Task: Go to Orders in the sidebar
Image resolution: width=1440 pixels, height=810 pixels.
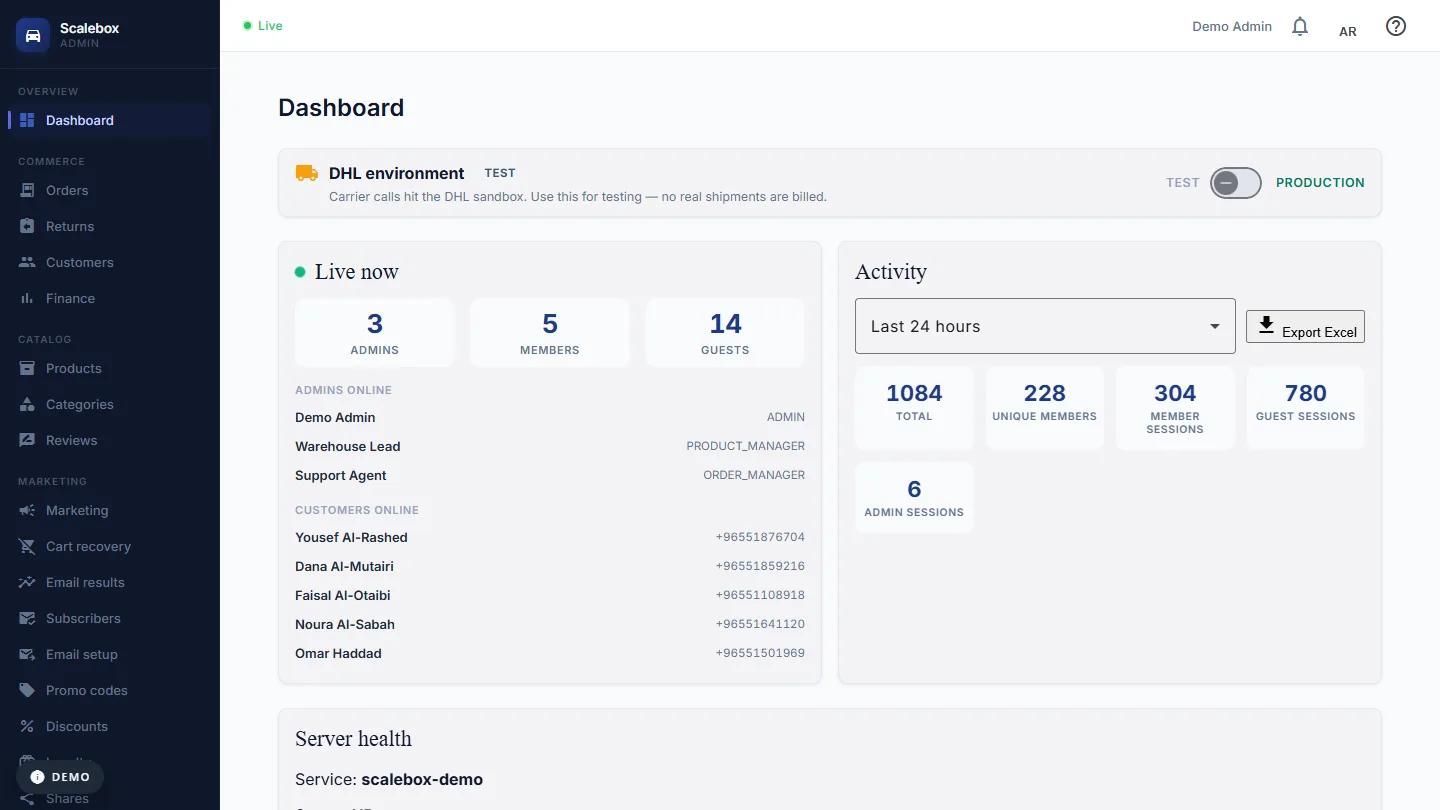Action: tap(110, 190)
